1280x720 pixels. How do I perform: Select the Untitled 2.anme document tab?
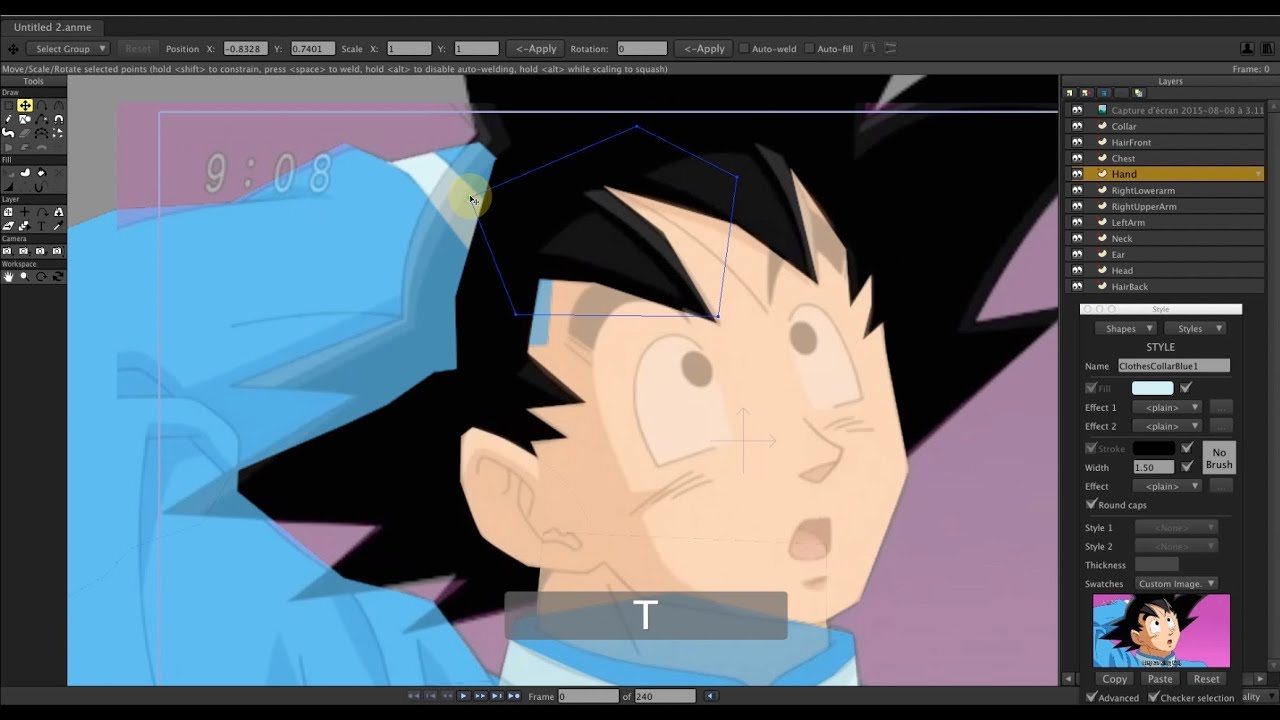pyautogui.click(x=52, y=28)
